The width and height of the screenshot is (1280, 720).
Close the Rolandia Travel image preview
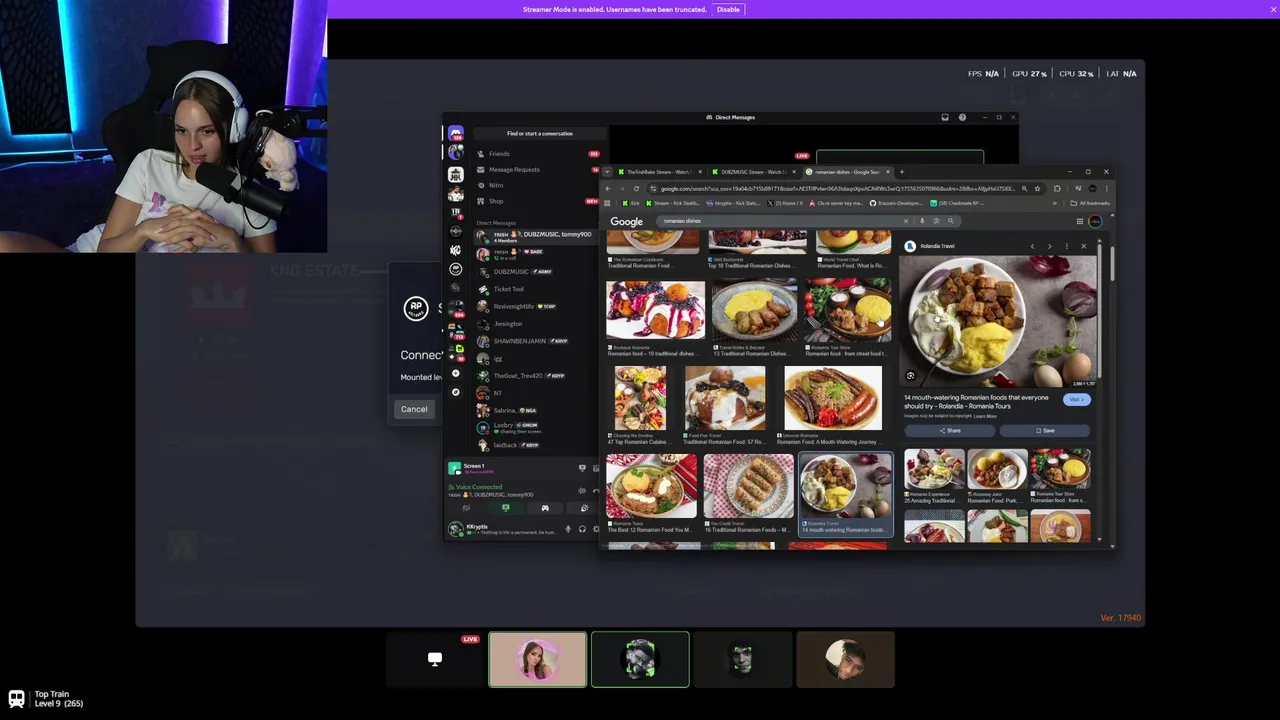[1083, 246]
